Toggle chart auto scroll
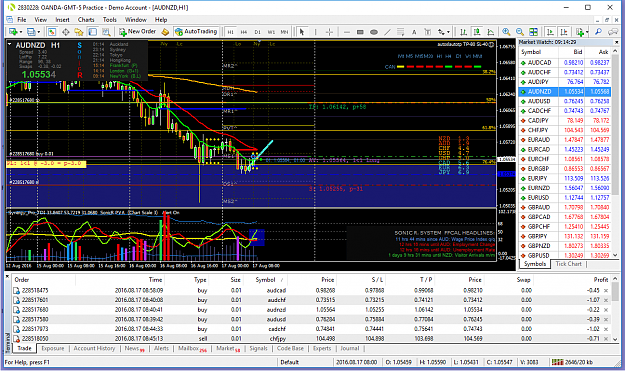Image resolution: width=625 pixels, height=371 pixels. click(x=550, y=32)
